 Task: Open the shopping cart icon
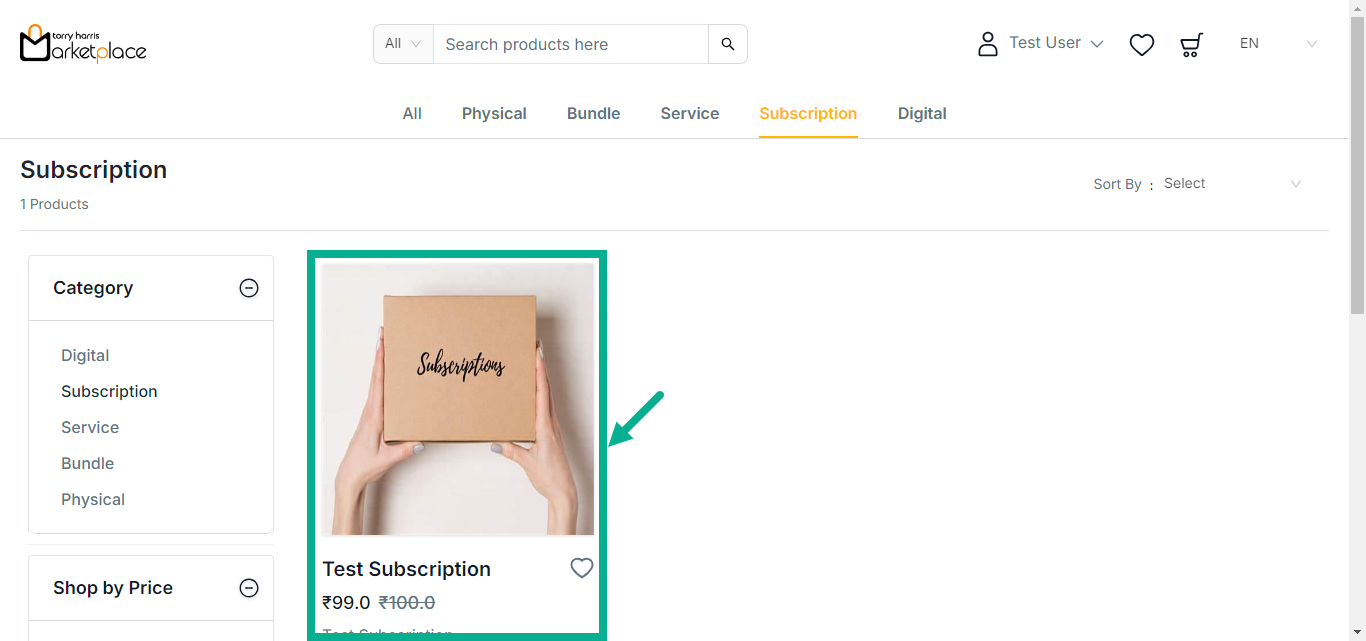(x=1191, y=45)
